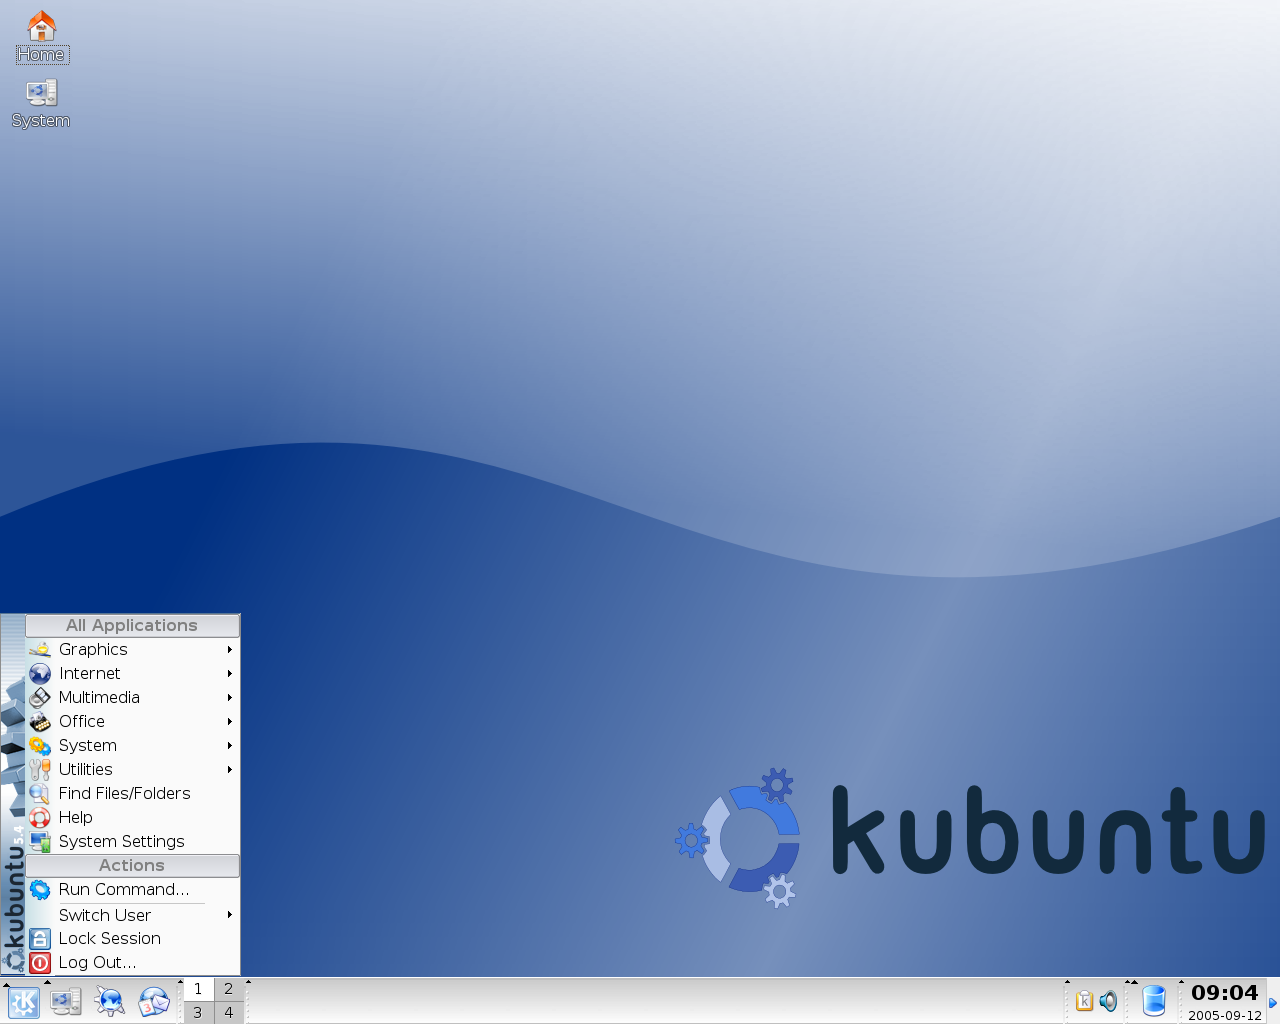Expand the Utilities submenu
1280x1024 pixels.
(132, 769)
